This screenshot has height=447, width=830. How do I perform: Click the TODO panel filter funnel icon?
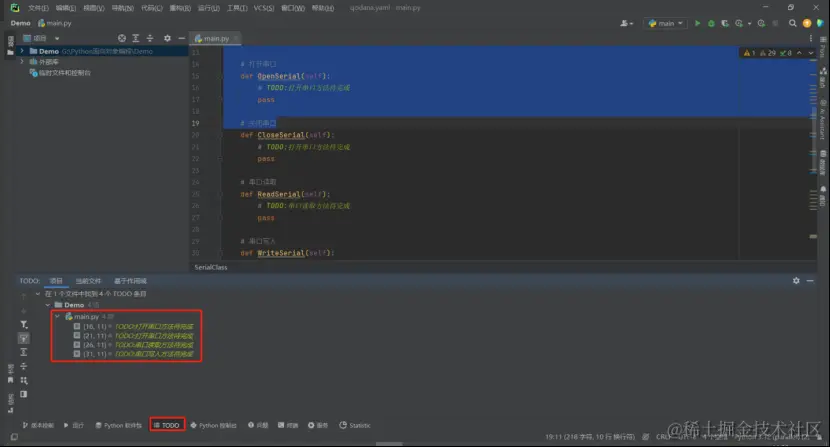(24, 324)
